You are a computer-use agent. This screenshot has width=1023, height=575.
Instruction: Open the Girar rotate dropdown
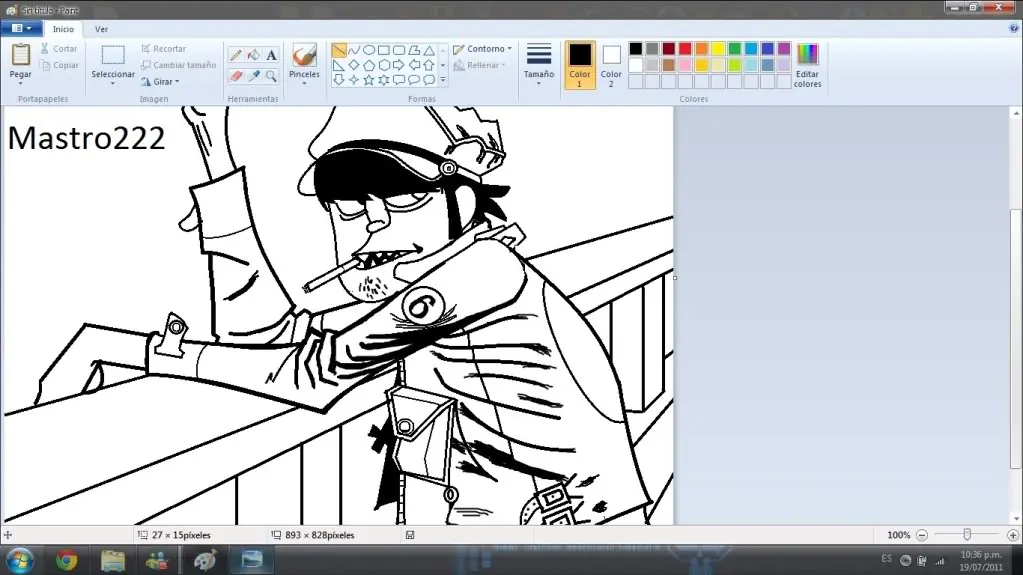[x=160, y=82]
